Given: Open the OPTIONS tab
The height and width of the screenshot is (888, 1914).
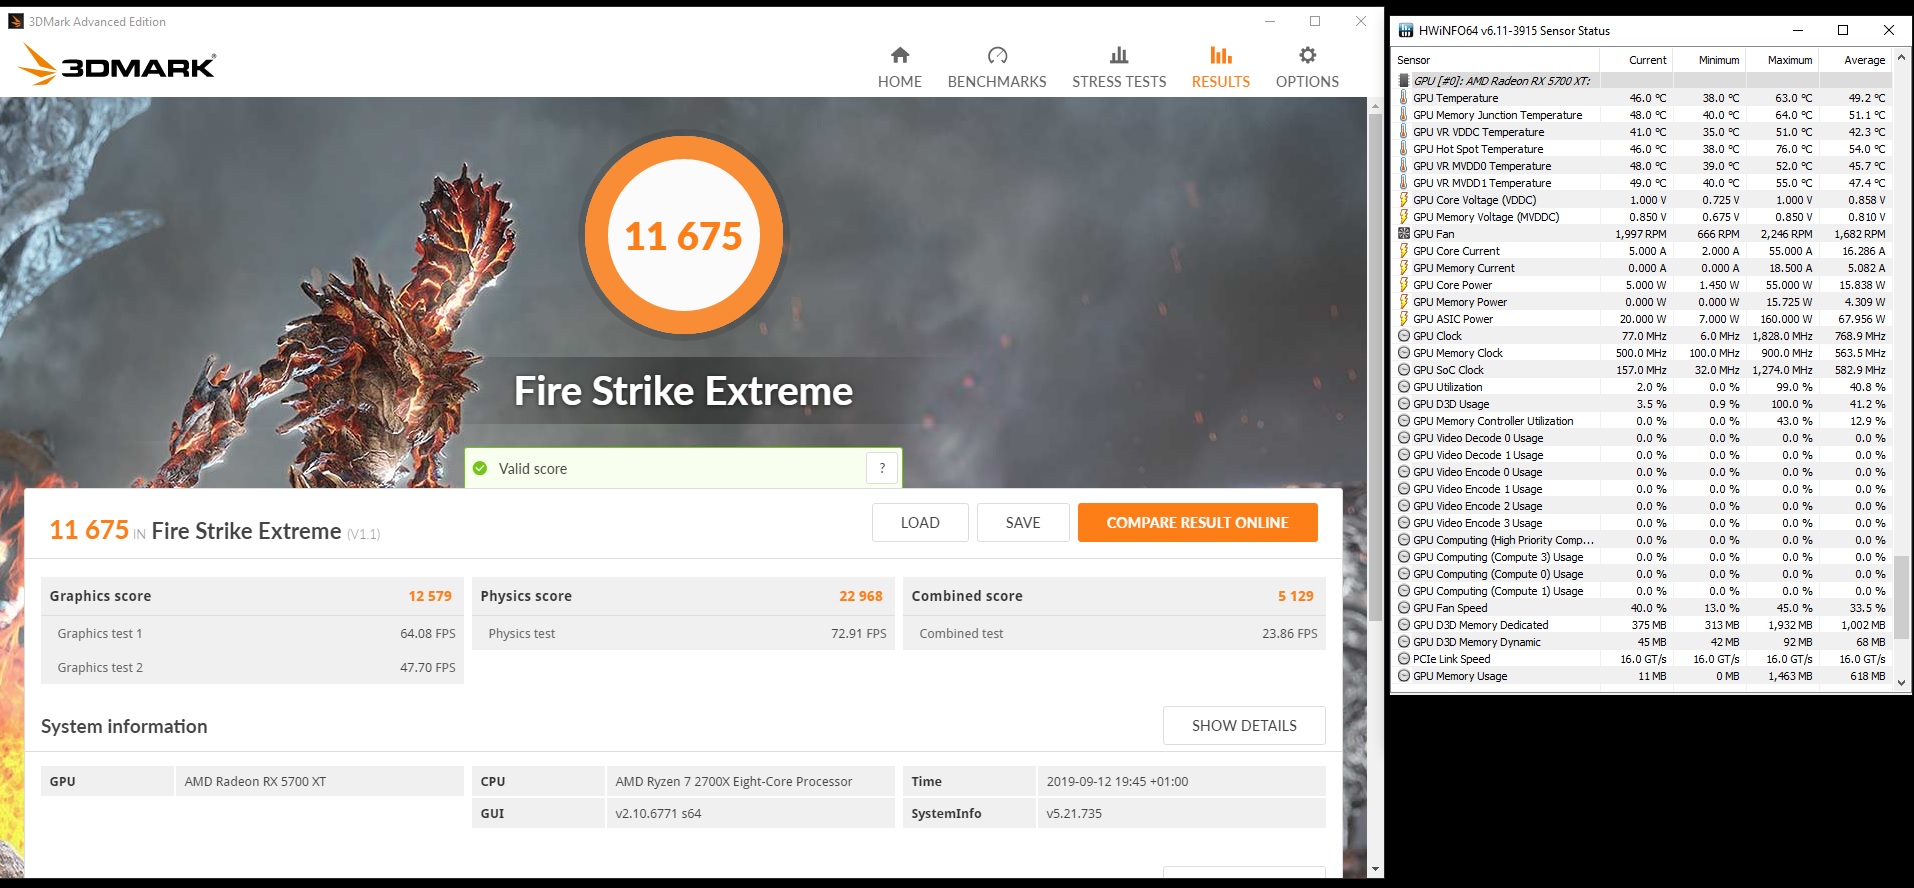Looking at the screenshot, I should (1307, 68).
